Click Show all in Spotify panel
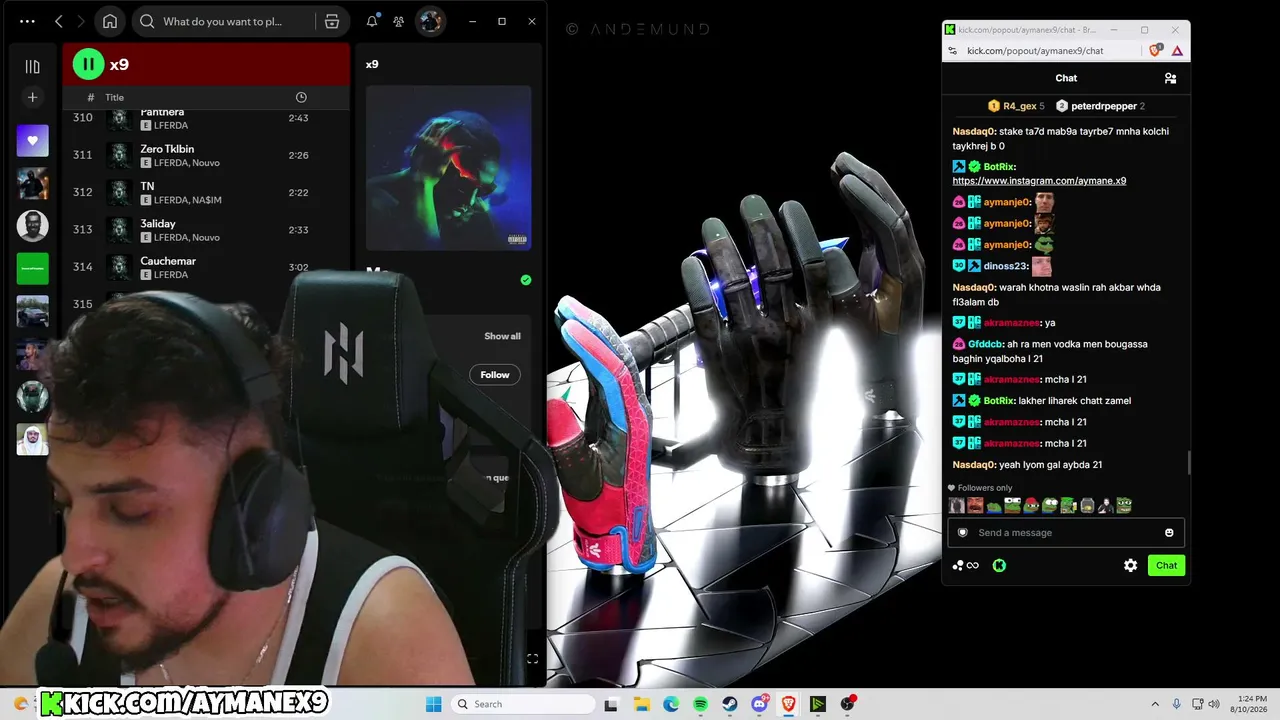The width and height of the screenshot is (1280, 720). point(502,336)
